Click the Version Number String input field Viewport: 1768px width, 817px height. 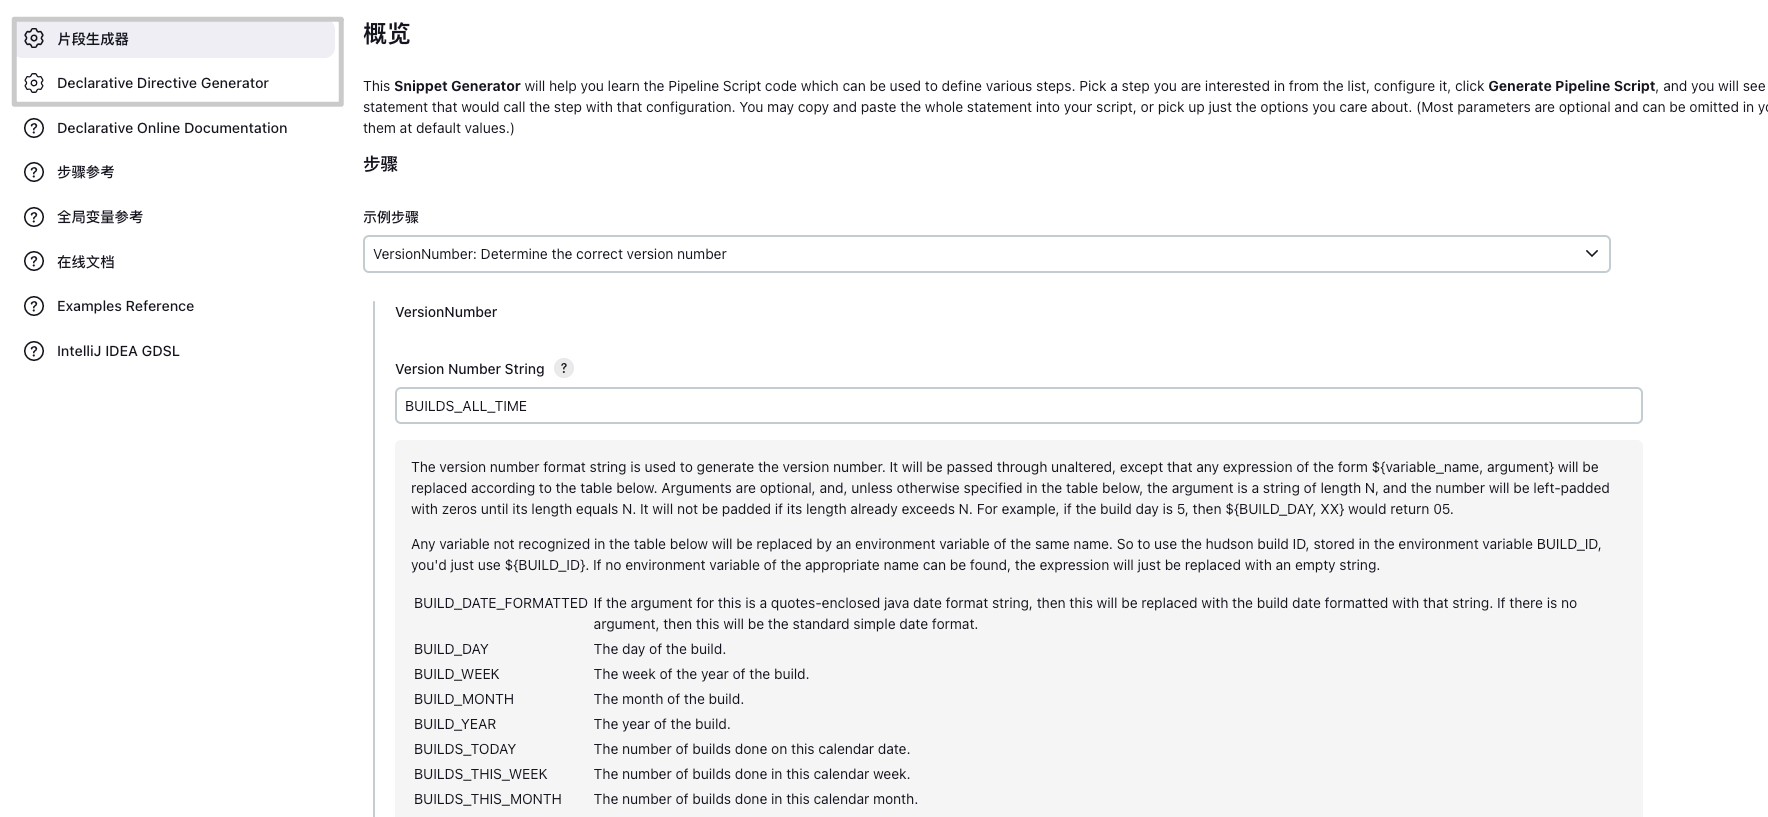pyautogui.click(x=1017, y=406)
